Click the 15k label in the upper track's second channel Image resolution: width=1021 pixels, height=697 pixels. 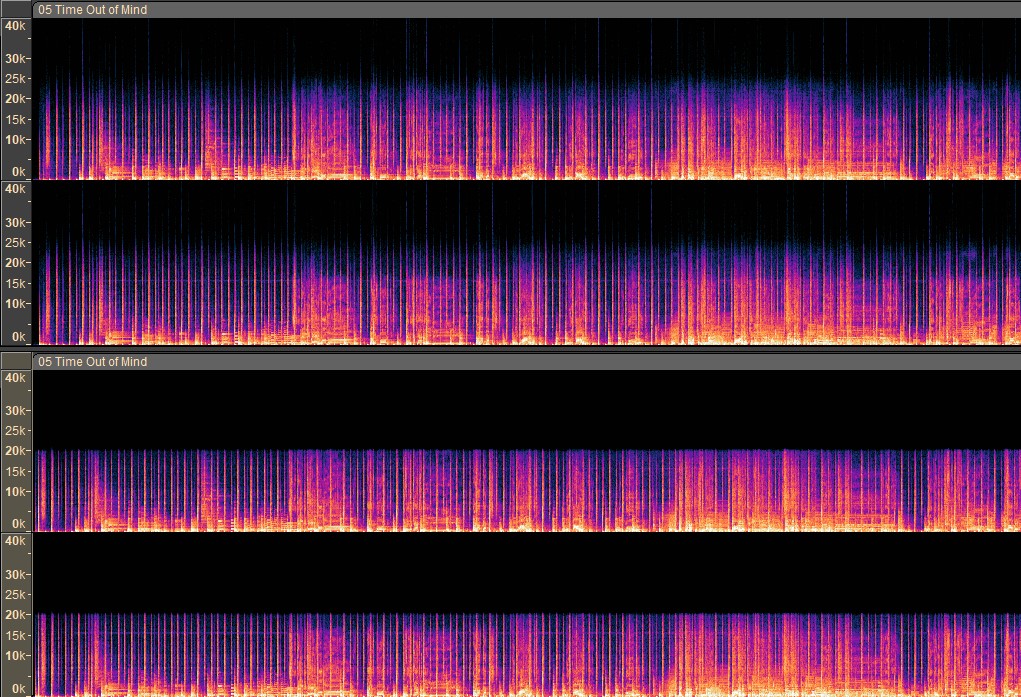(15, 283)
